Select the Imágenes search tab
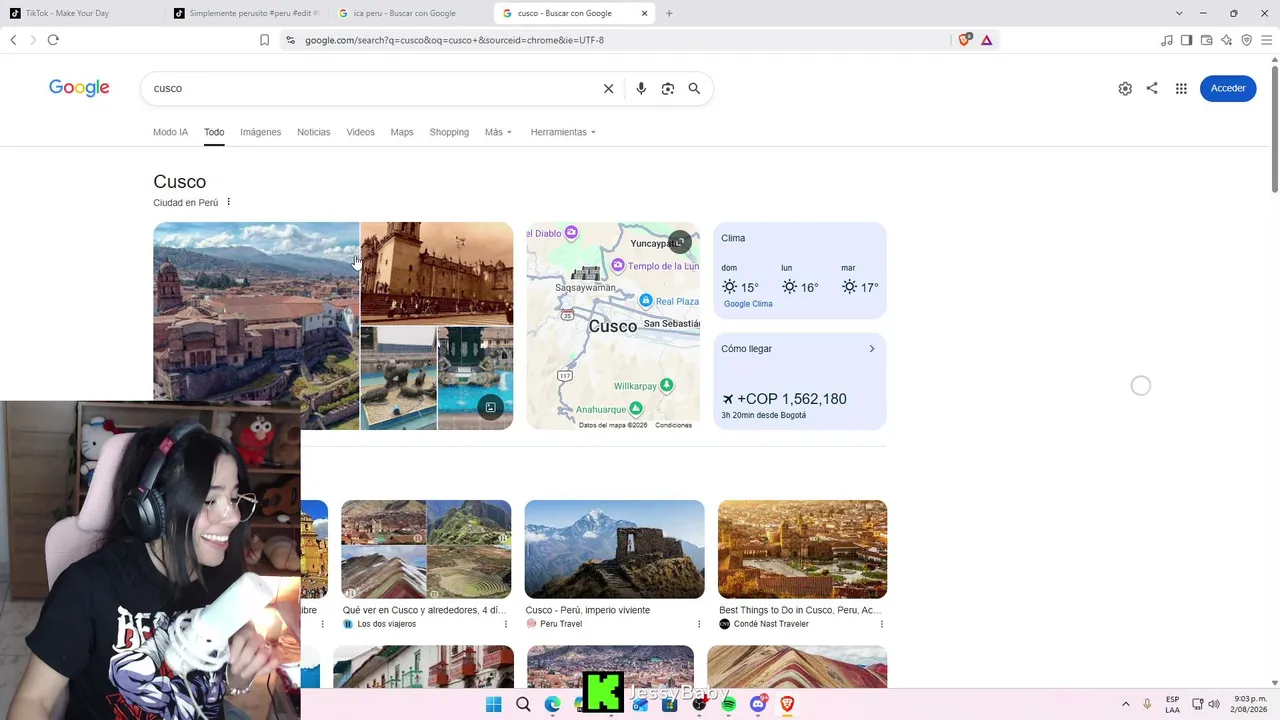1280x720 pixels. 260,132
